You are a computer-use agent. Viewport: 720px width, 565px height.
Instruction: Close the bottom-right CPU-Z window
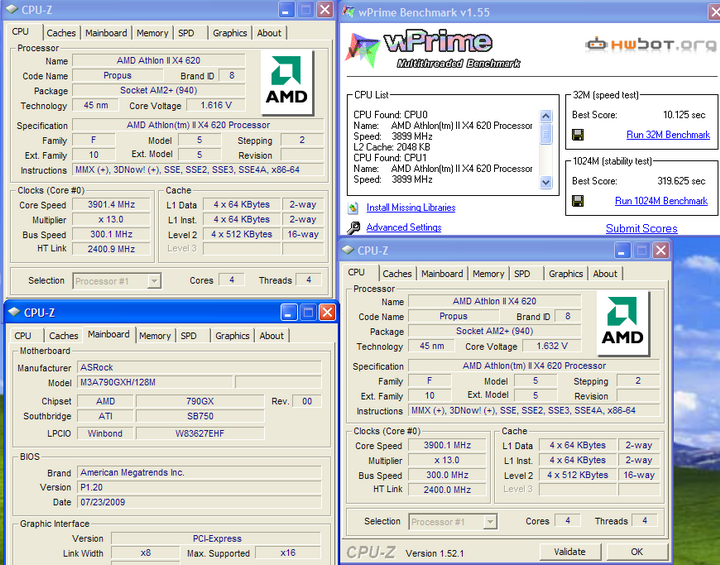pos(661,250)
